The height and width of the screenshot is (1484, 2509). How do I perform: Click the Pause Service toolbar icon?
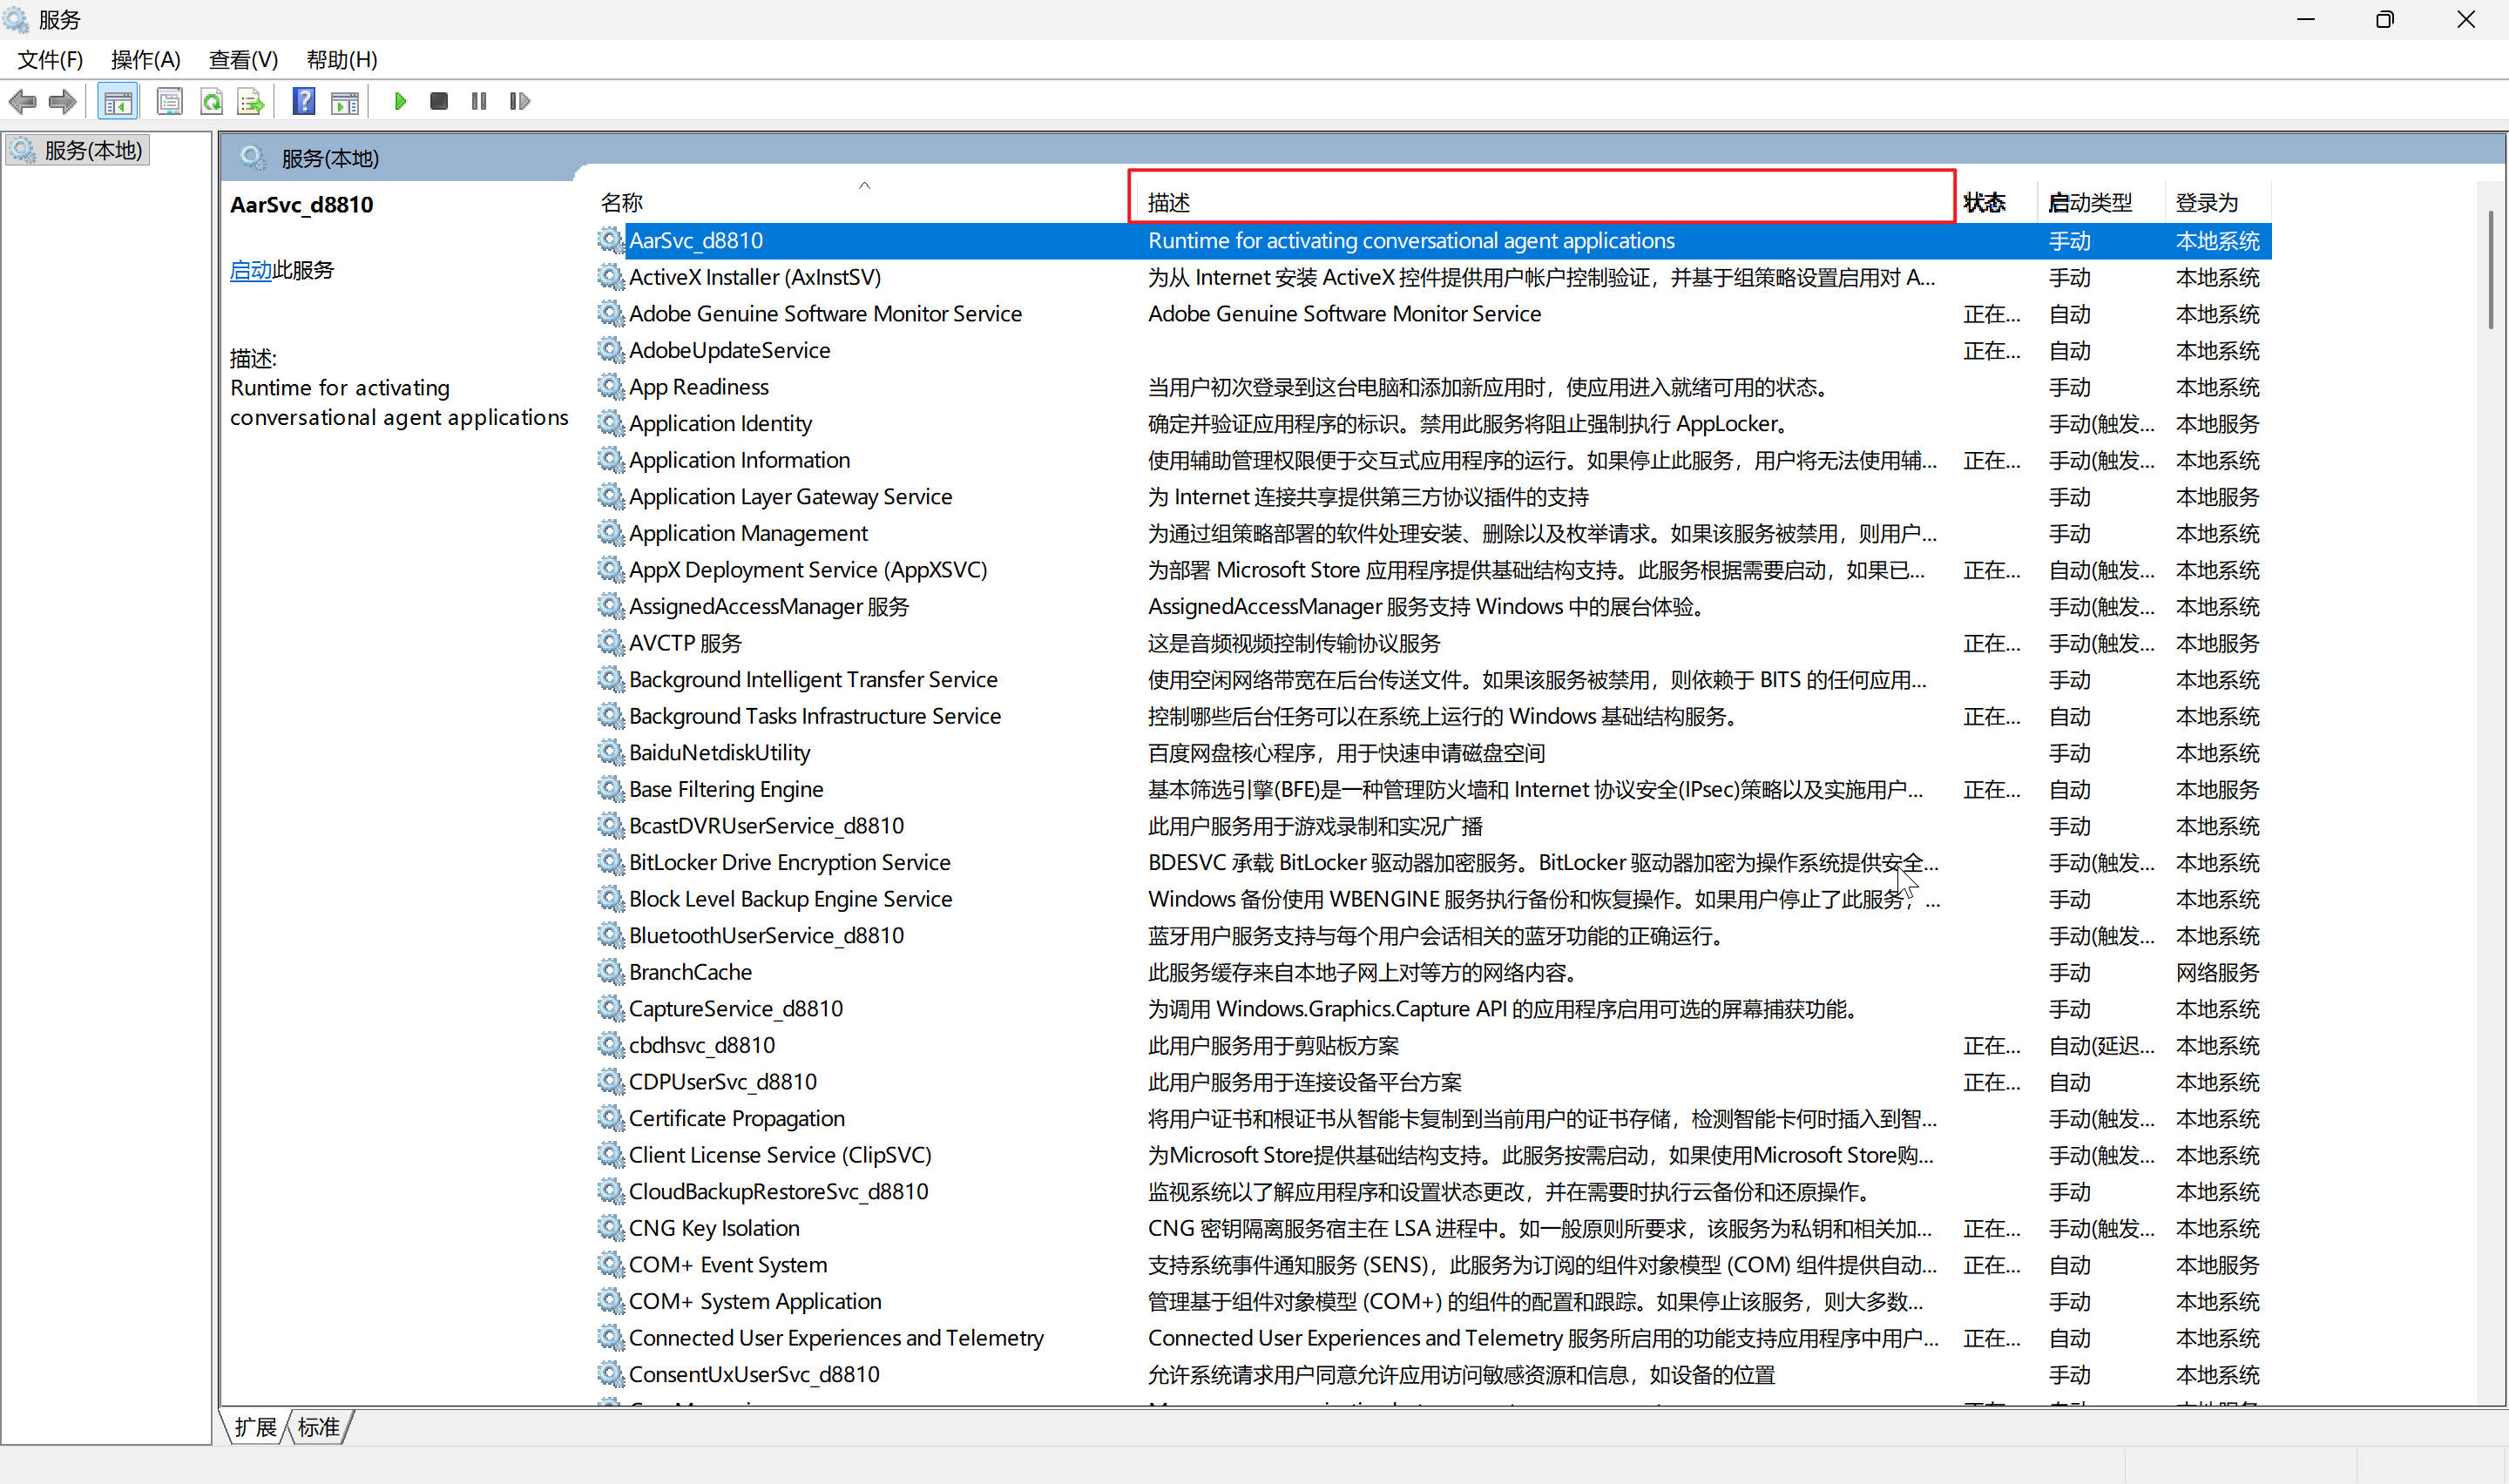point(479,101)
